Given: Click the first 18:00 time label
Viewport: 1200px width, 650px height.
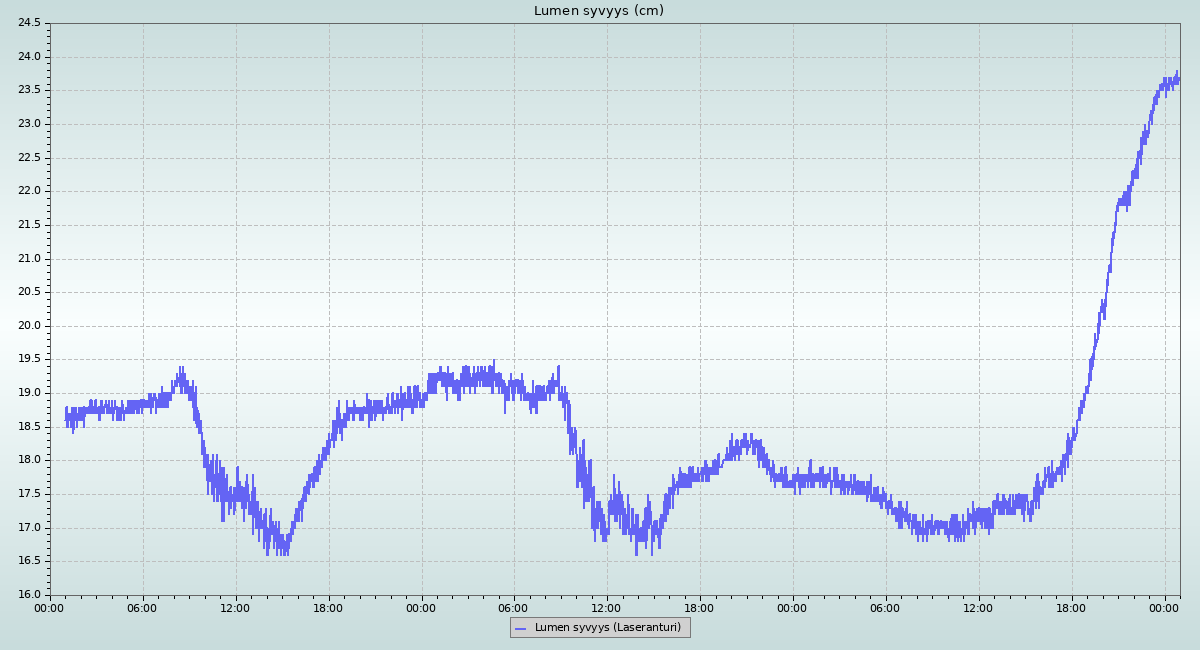Looking at the screenshot, I should coord(328,607).
